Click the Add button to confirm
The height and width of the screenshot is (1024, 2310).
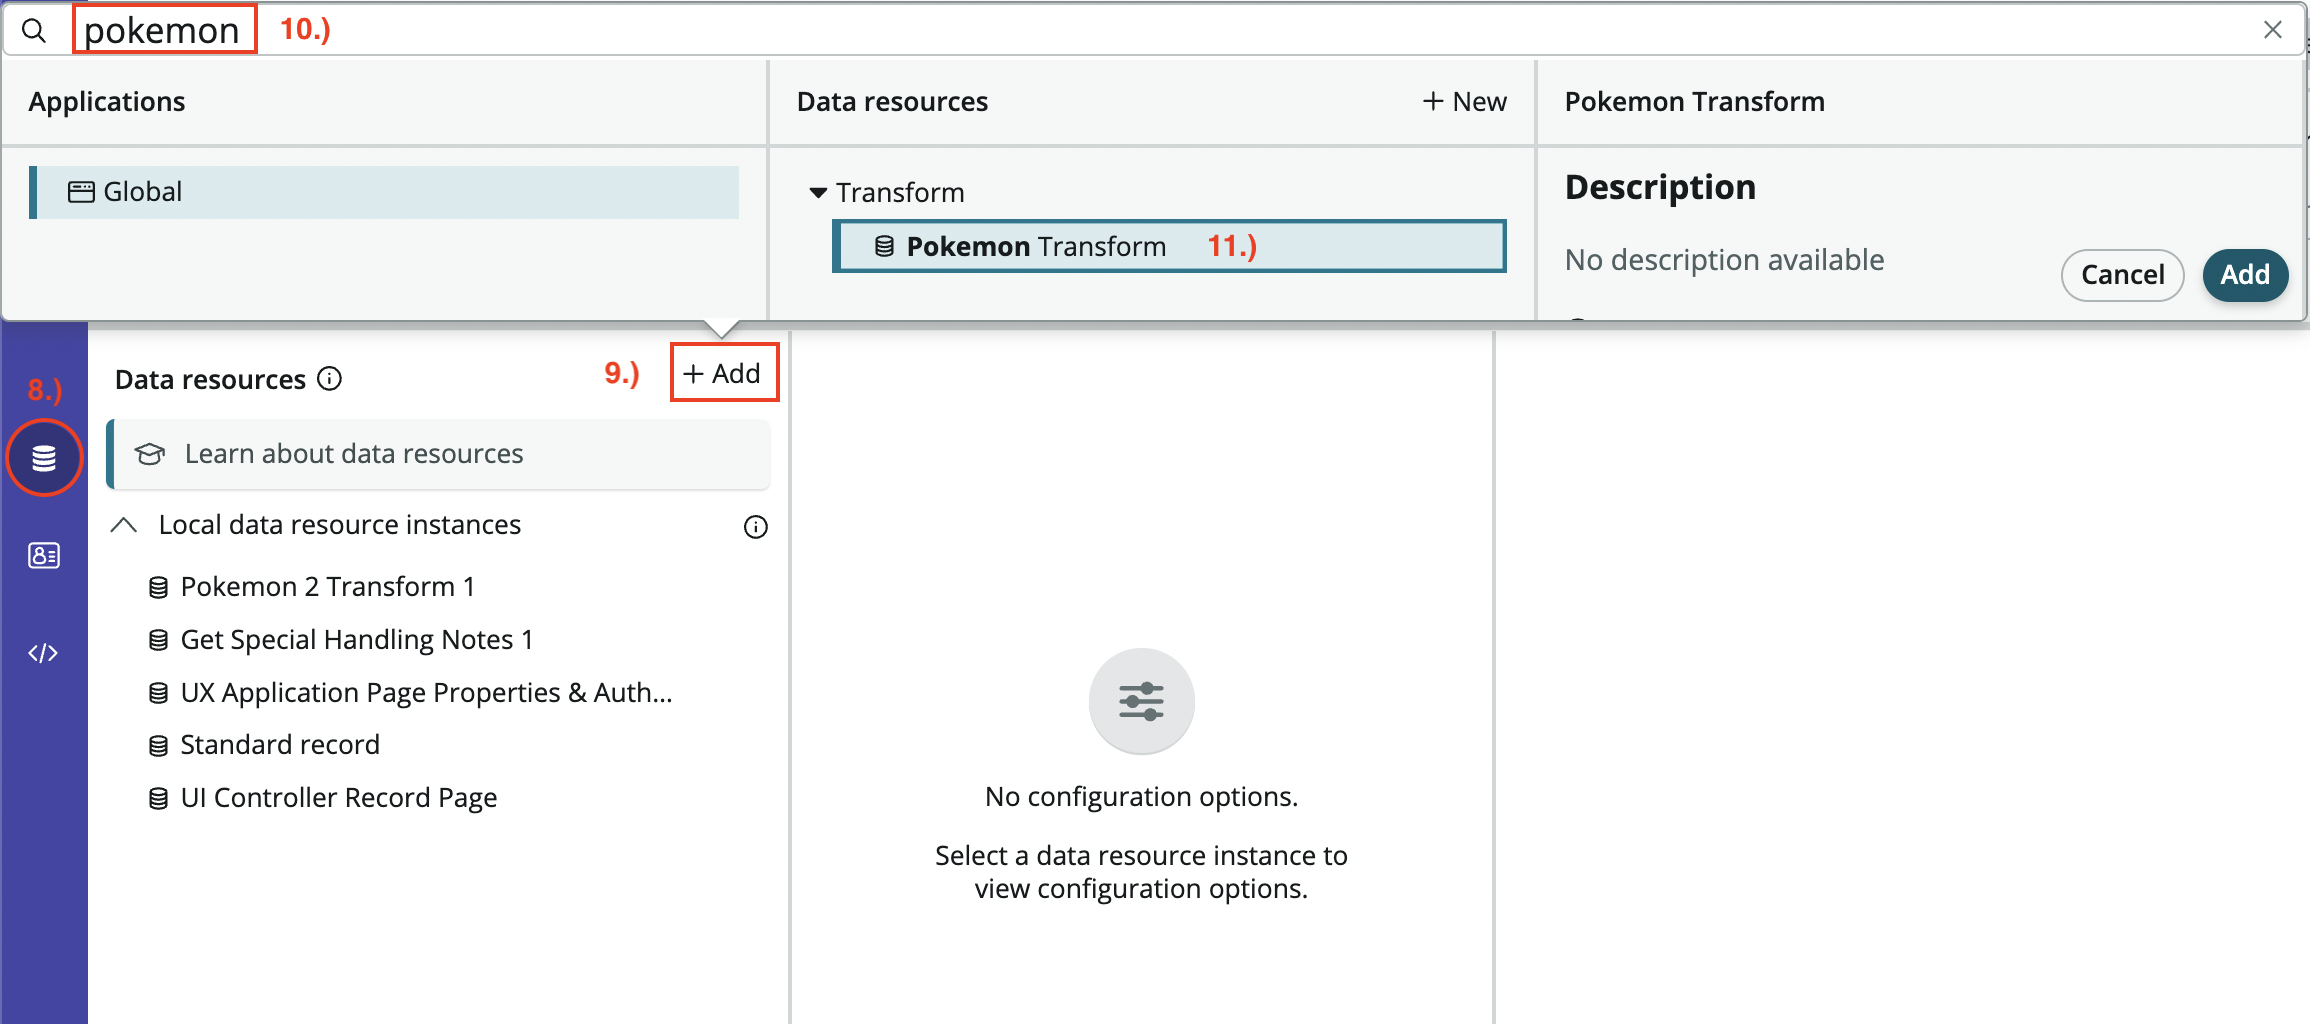[2244, 275]
